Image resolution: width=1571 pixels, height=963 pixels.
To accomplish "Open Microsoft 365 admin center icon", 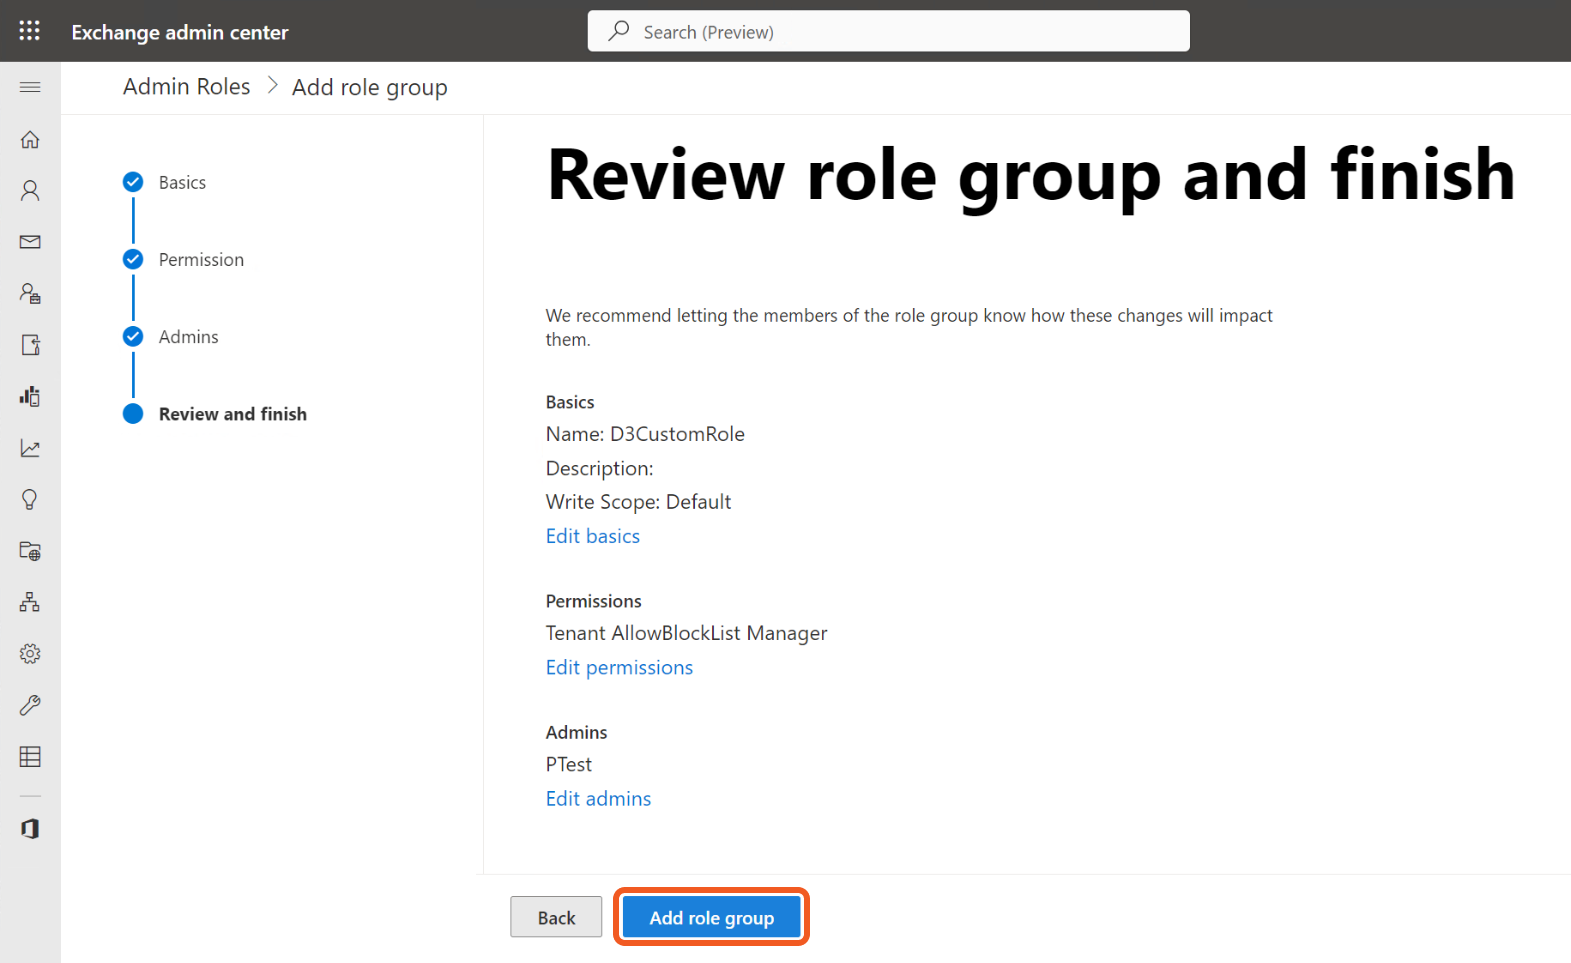I will (30, 829).
